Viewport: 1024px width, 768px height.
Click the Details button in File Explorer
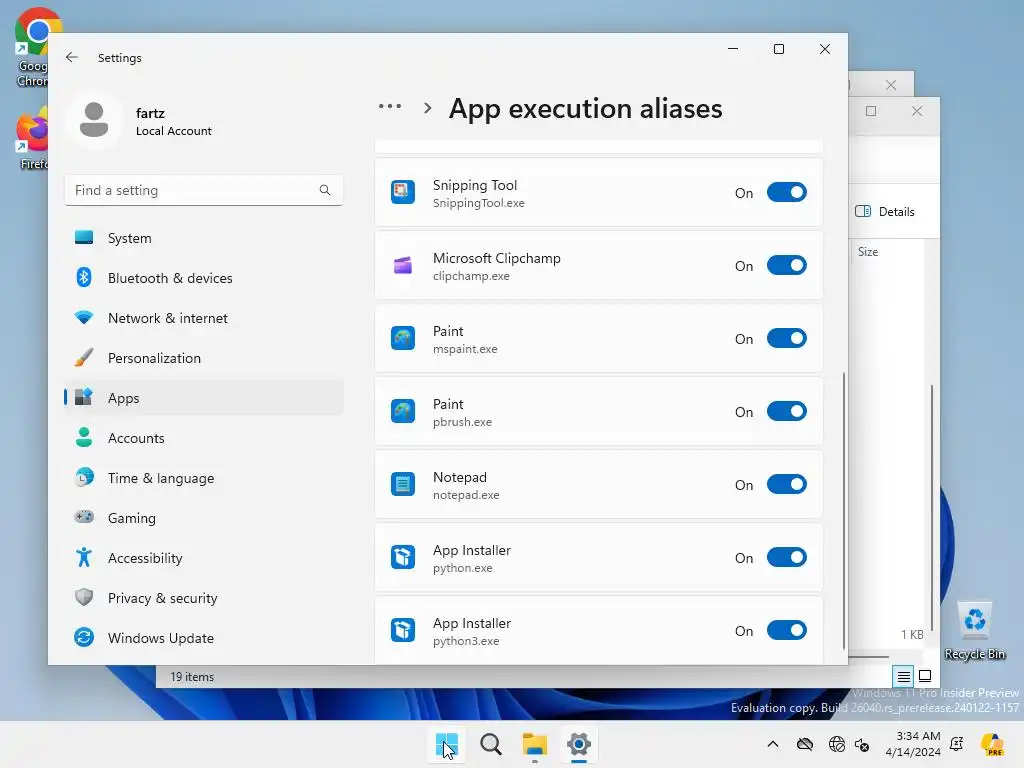pos(885,212)
